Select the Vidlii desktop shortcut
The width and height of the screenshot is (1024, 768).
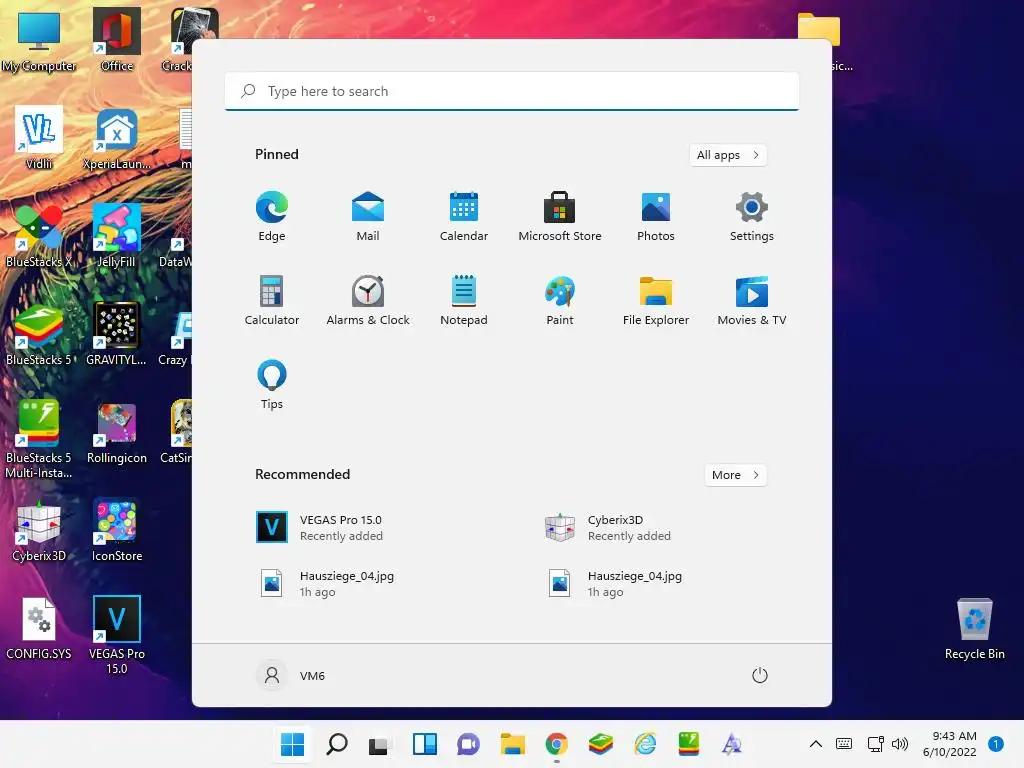pos(39,138)
